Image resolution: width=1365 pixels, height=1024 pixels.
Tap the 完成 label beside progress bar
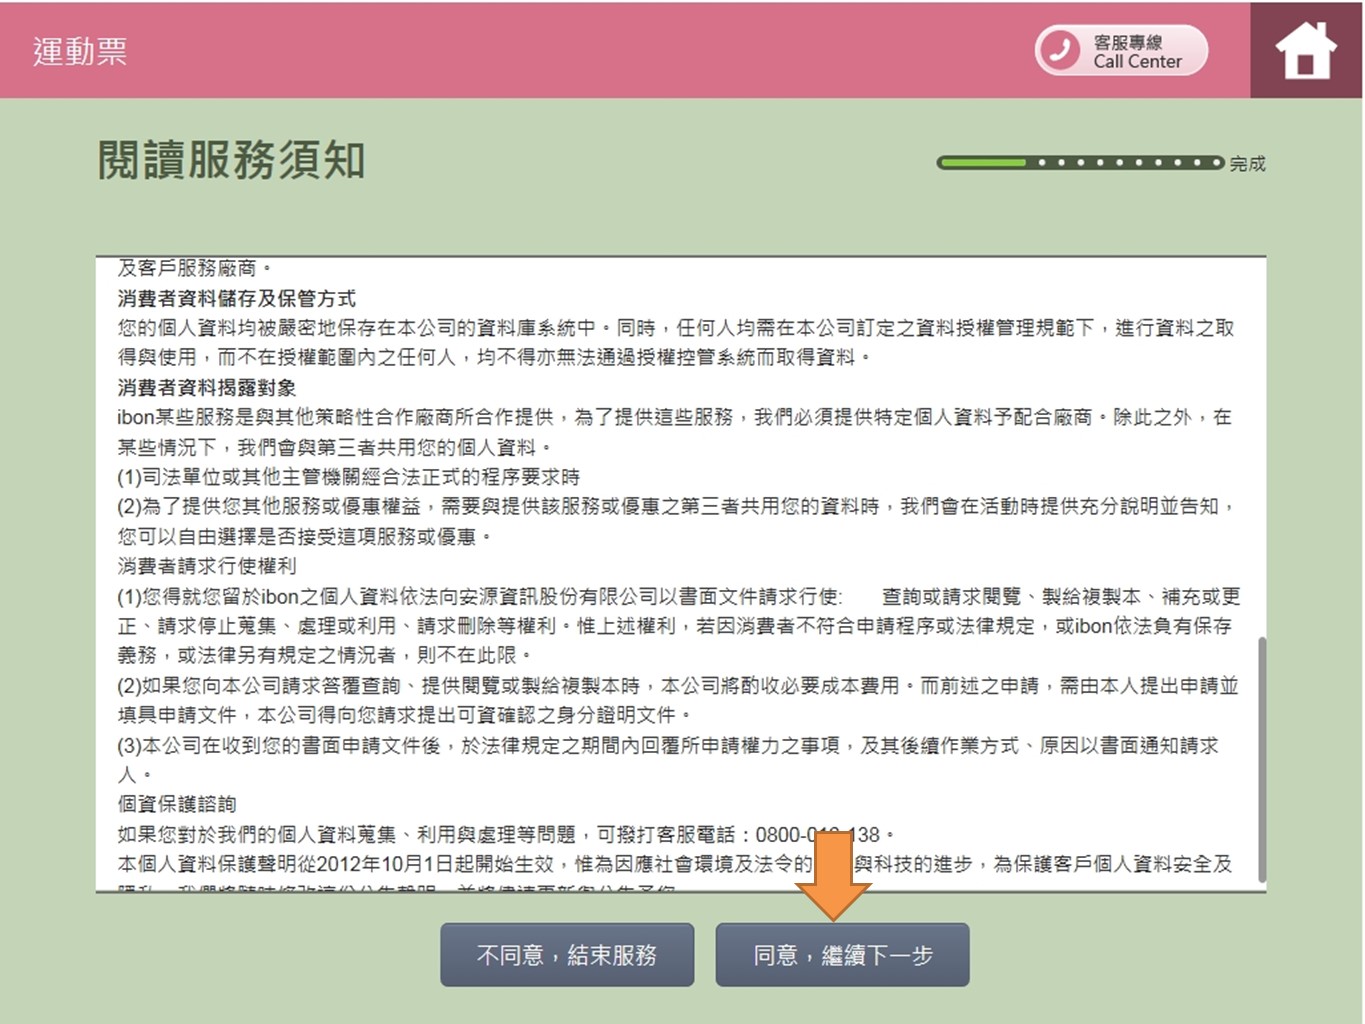(1247, 164)
